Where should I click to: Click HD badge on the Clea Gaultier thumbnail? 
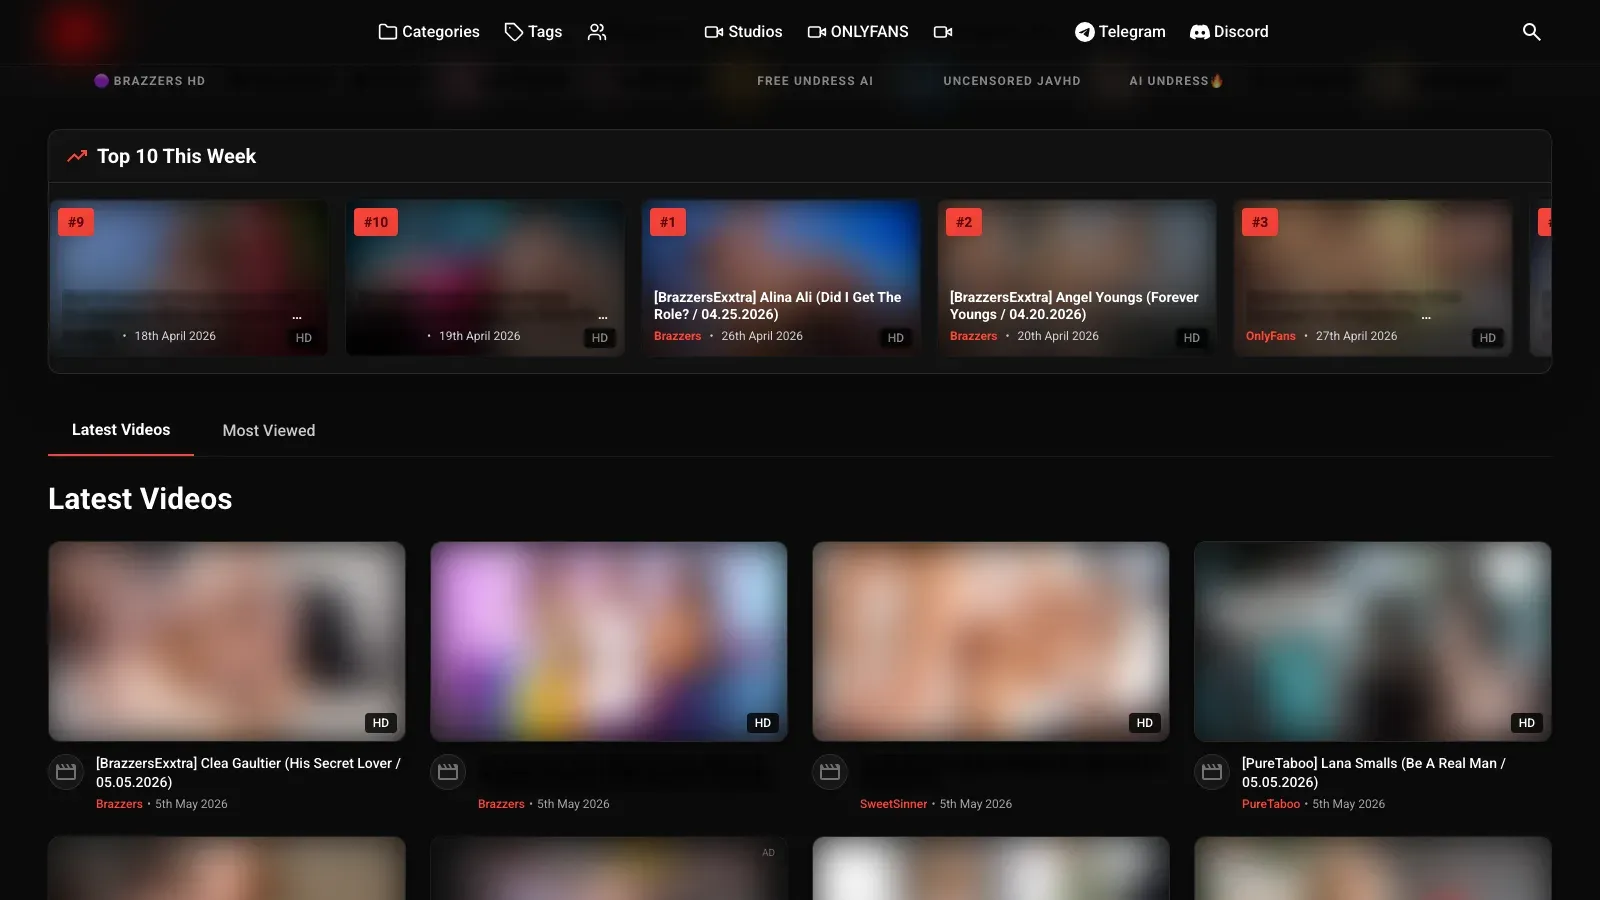click(x=381, y=723)
